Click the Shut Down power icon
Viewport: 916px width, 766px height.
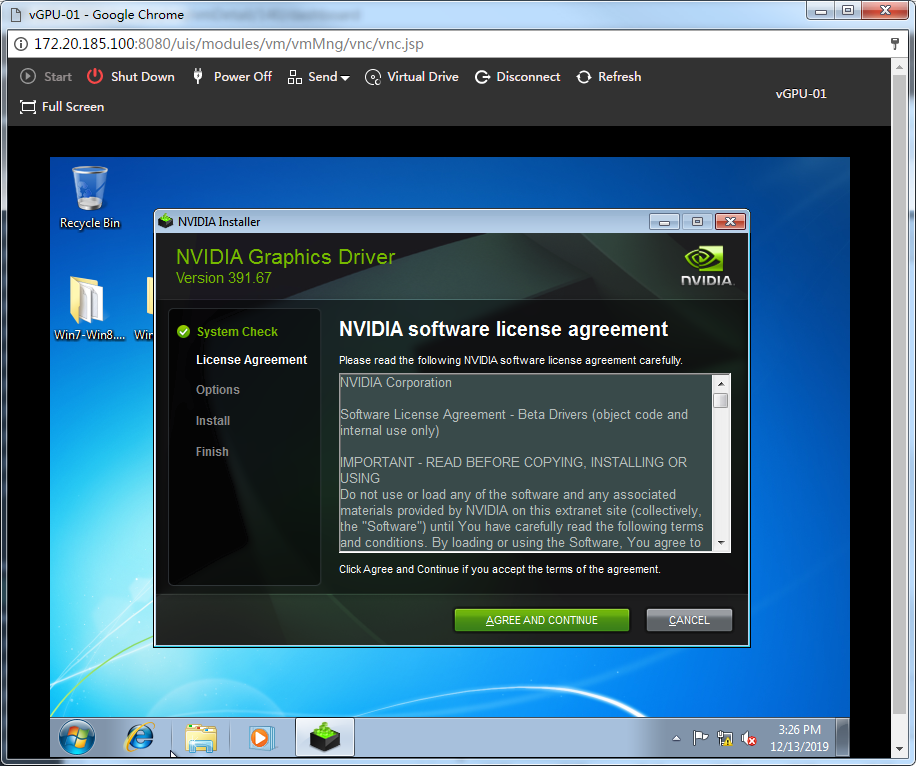pos(95,77)
